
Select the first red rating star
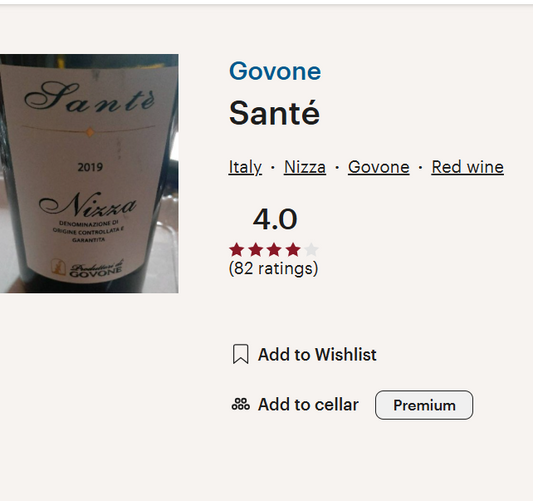click(x=237, y=250)
